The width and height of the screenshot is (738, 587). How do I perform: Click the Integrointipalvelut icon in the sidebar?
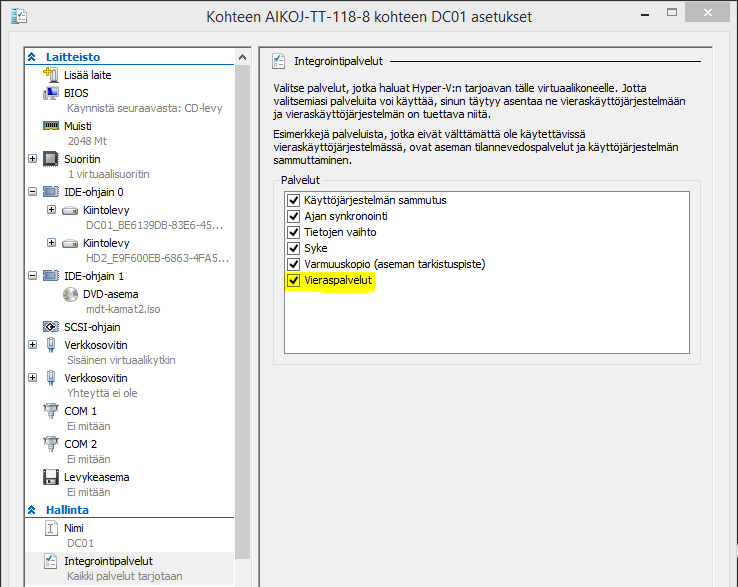pos(51,561)
